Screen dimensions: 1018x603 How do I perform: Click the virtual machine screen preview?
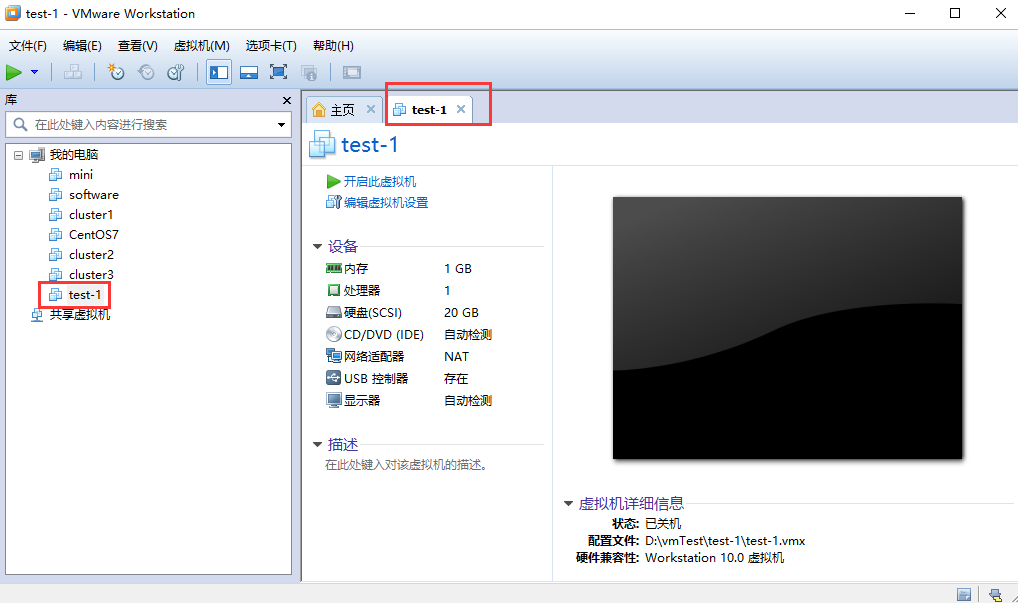point(788,328)
